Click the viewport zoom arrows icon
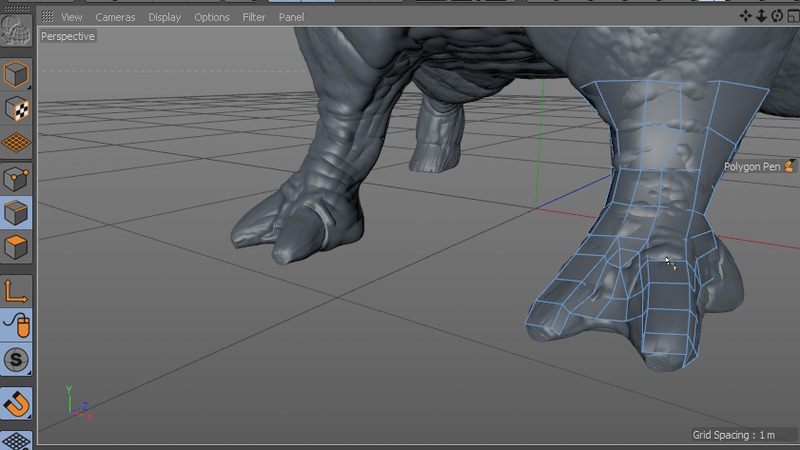This screenshot has width=800, height=450. click(x=761, y=16)
